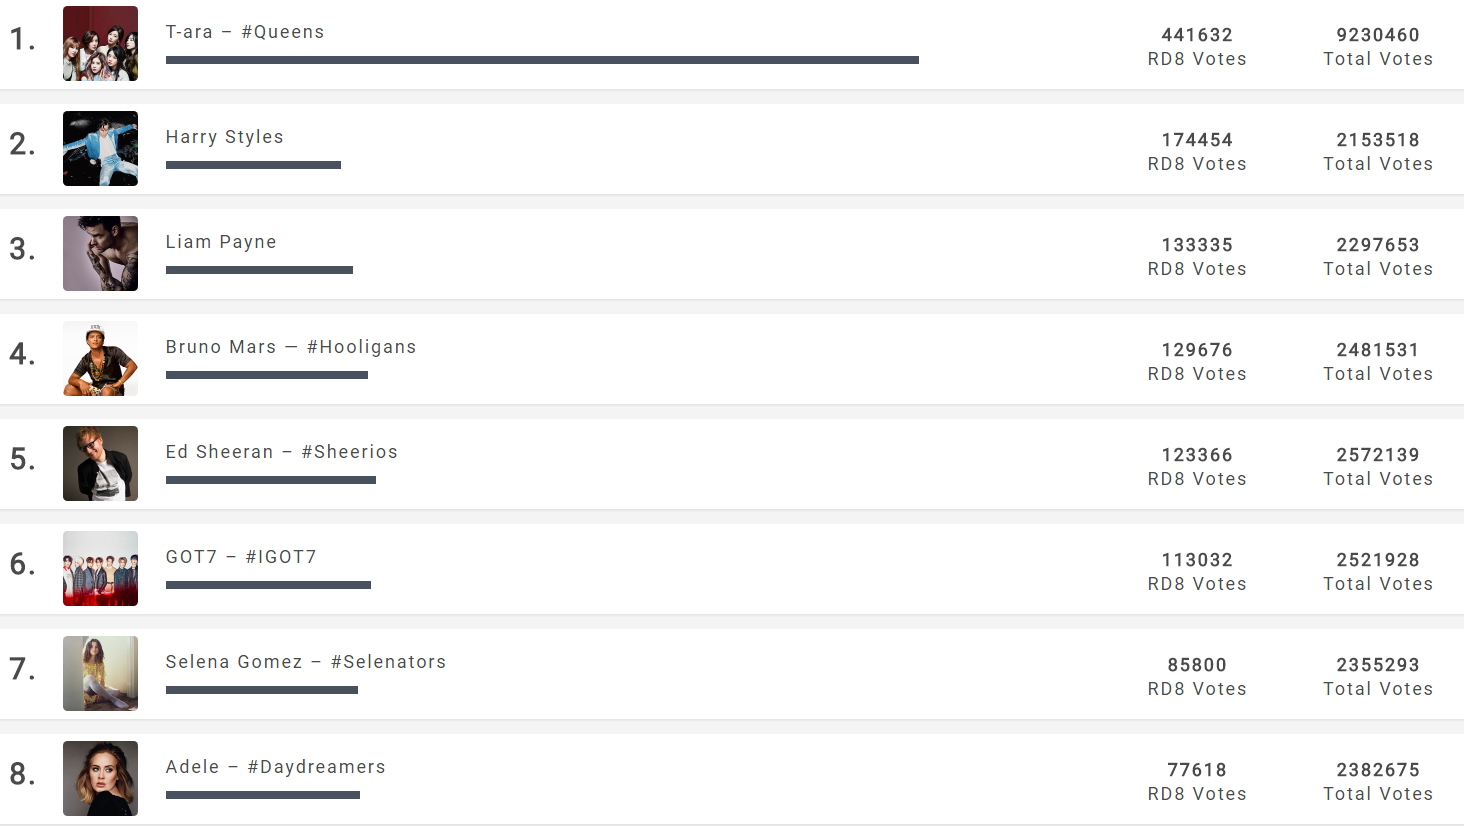
Task: Click the Selena Gomez – #Selenators title
Action: (306, 662)
